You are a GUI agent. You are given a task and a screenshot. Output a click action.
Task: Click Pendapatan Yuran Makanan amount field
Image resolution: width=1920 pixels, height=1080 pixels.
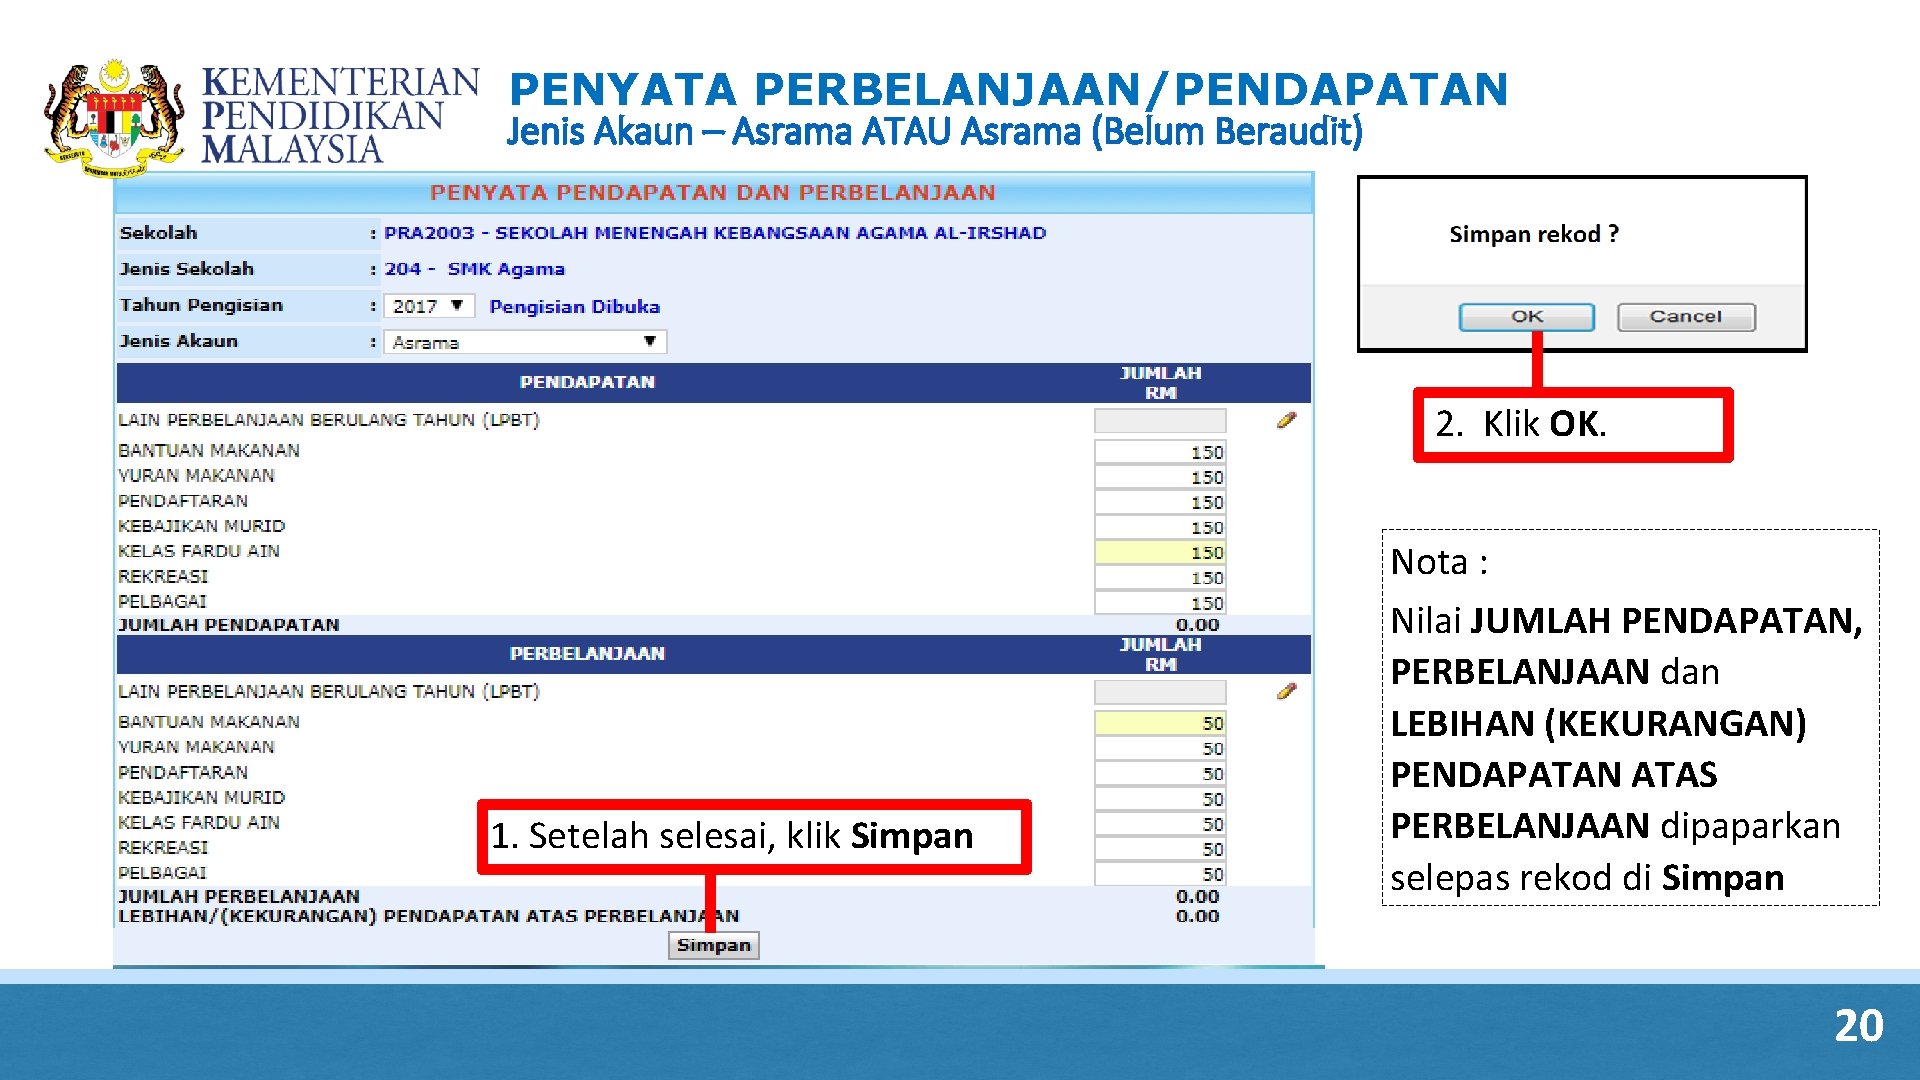(x=1160, y=477)
